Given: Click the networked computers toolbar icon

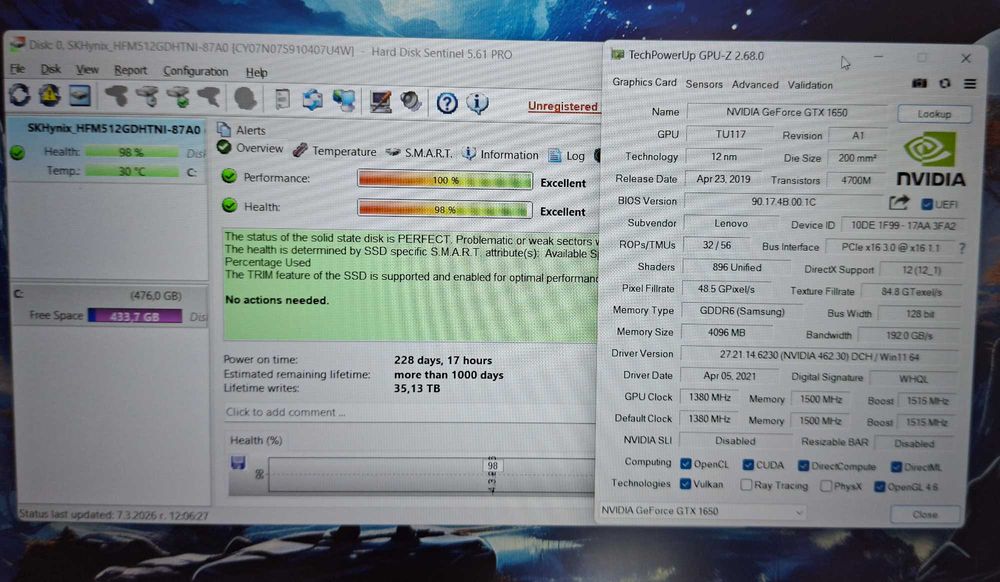Looking at the screenshot, I should coord(343,100).
